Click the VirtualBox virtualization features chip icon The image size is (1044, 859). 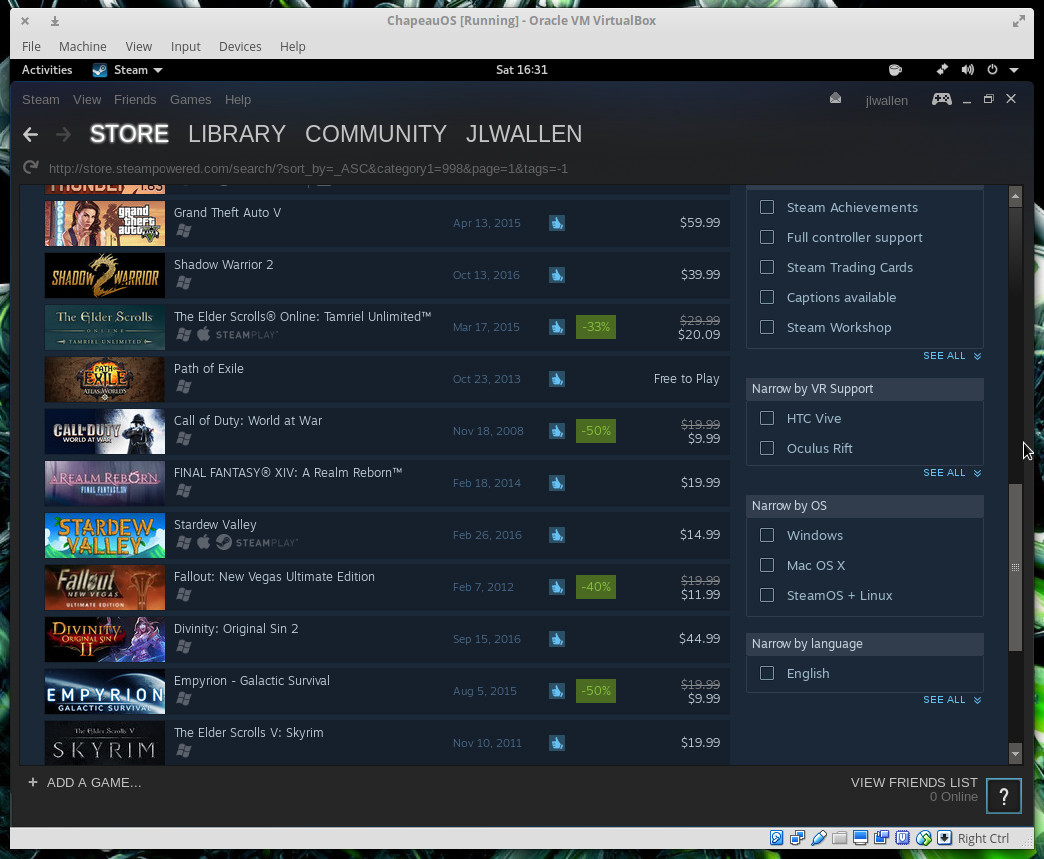[902, 838]
